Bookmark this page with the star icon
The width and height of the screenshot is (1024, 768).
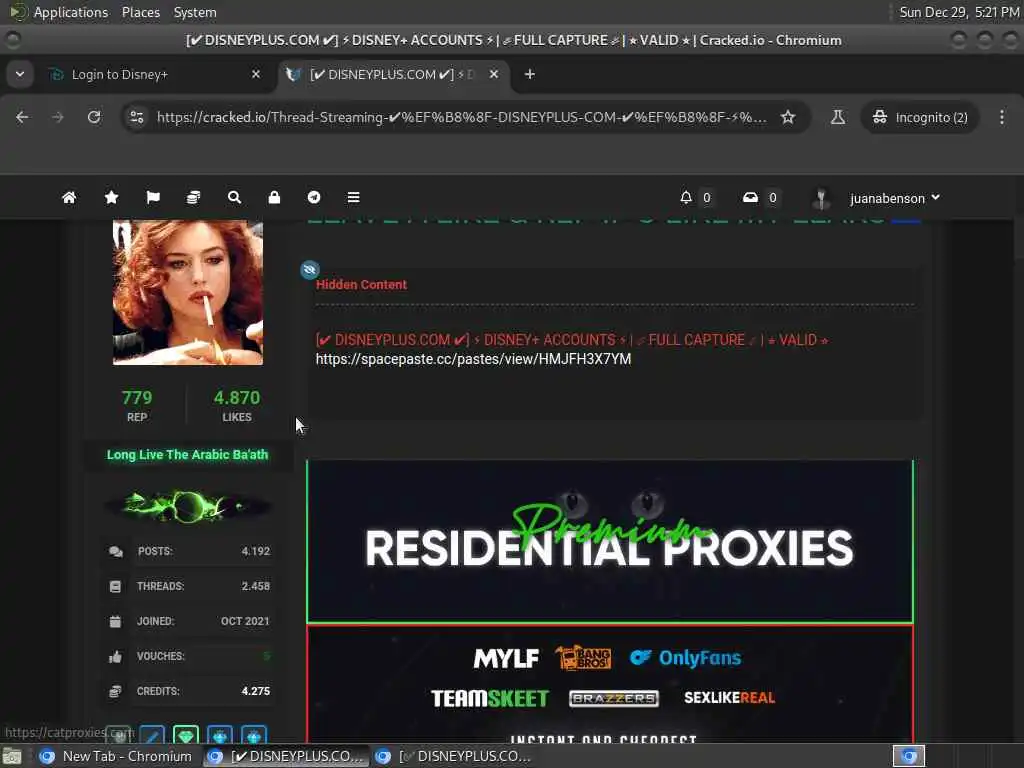[788, 117]
